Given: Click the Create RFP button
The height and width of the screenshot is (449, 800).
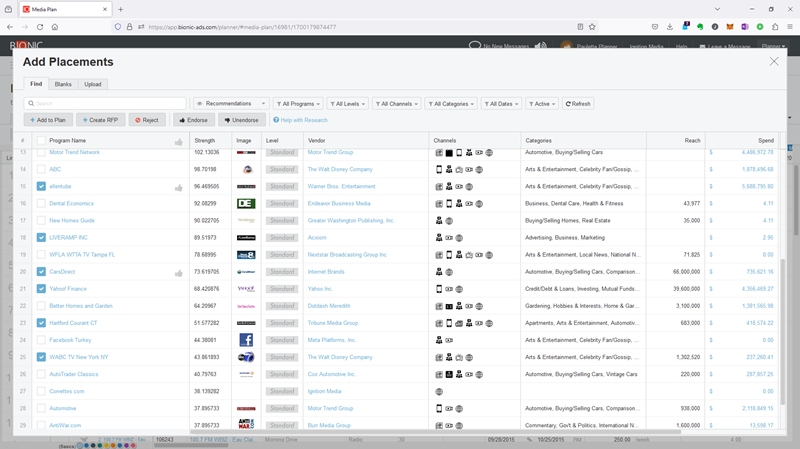Looking at the screenshot, I should click(101, 120).
